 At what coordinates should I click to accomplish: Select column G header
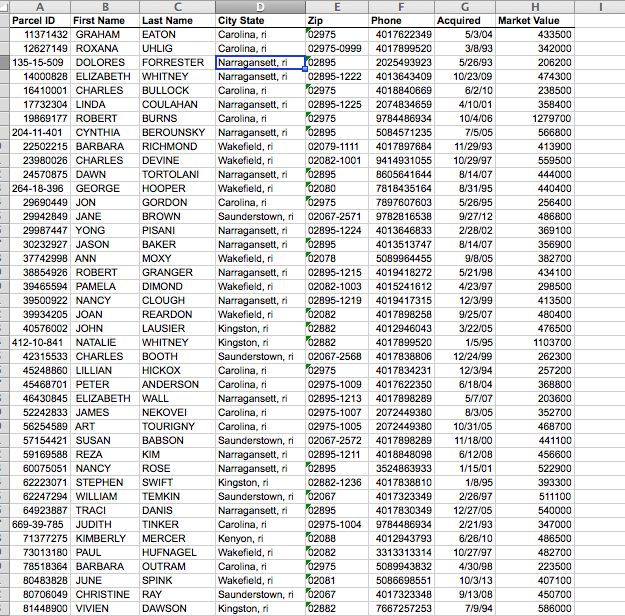(465, 7)
